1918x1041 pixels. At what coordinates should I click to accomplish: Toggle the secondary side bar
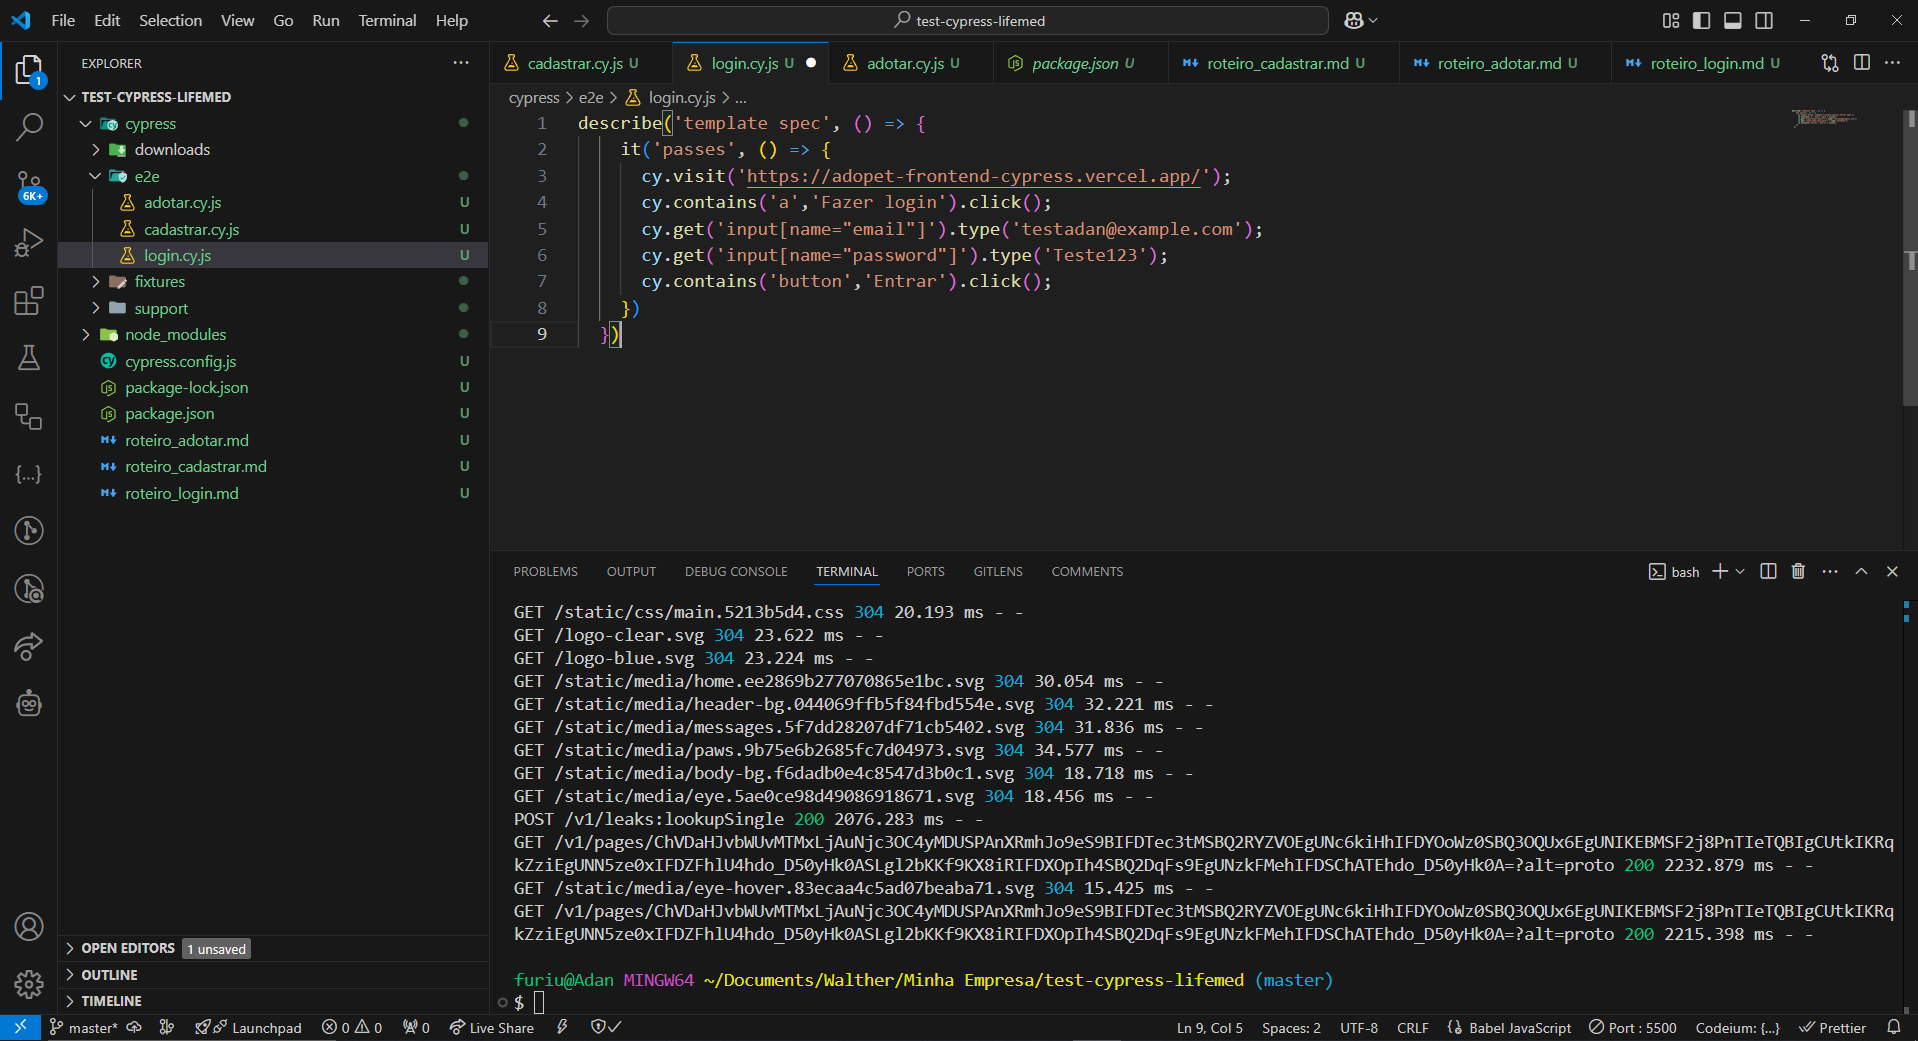(1764, 20)
